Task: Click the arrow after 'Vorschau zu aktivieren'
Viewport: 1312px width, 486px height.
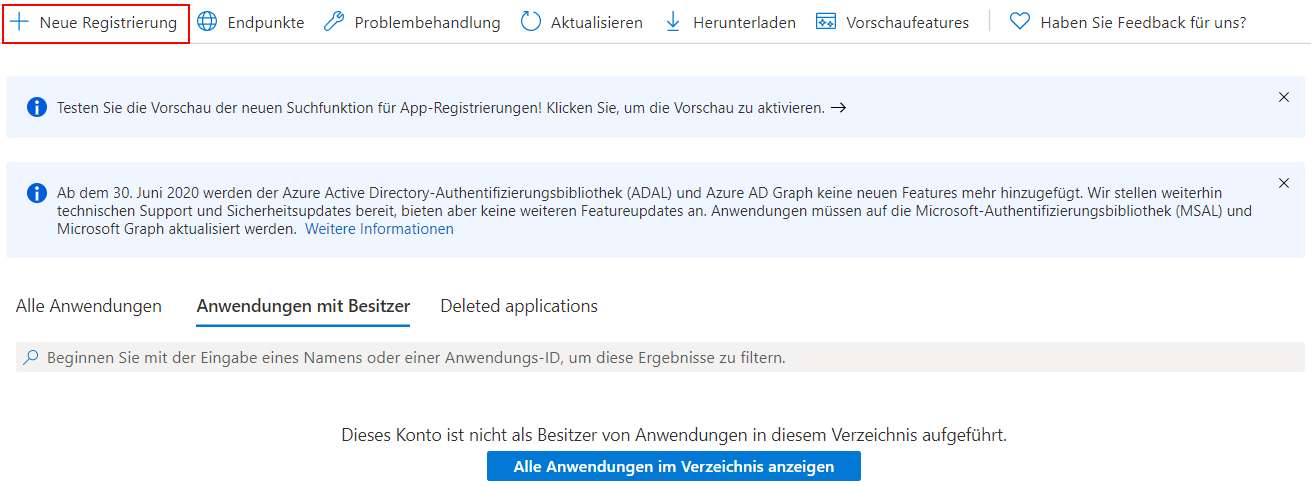Action: [839, 107]
